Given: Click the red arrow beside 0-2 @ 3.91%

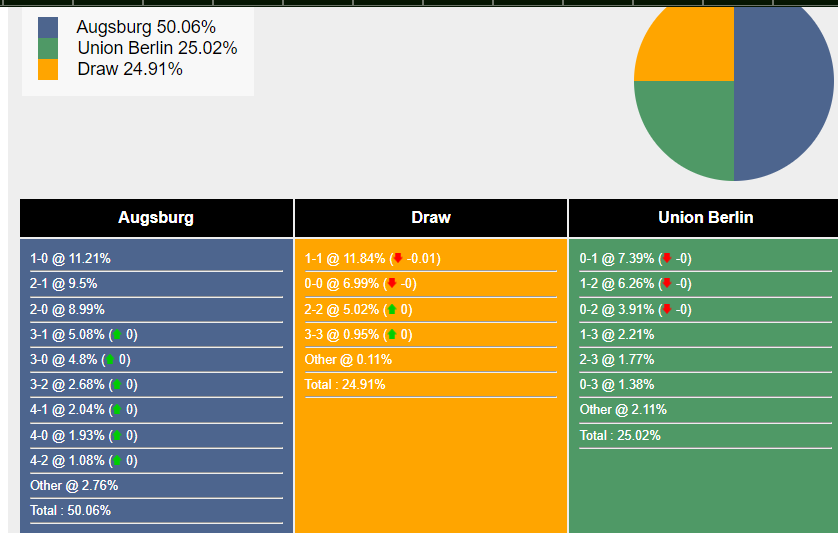Looking at the screenshot, I should pyautogui.click(x=666, y=310).
